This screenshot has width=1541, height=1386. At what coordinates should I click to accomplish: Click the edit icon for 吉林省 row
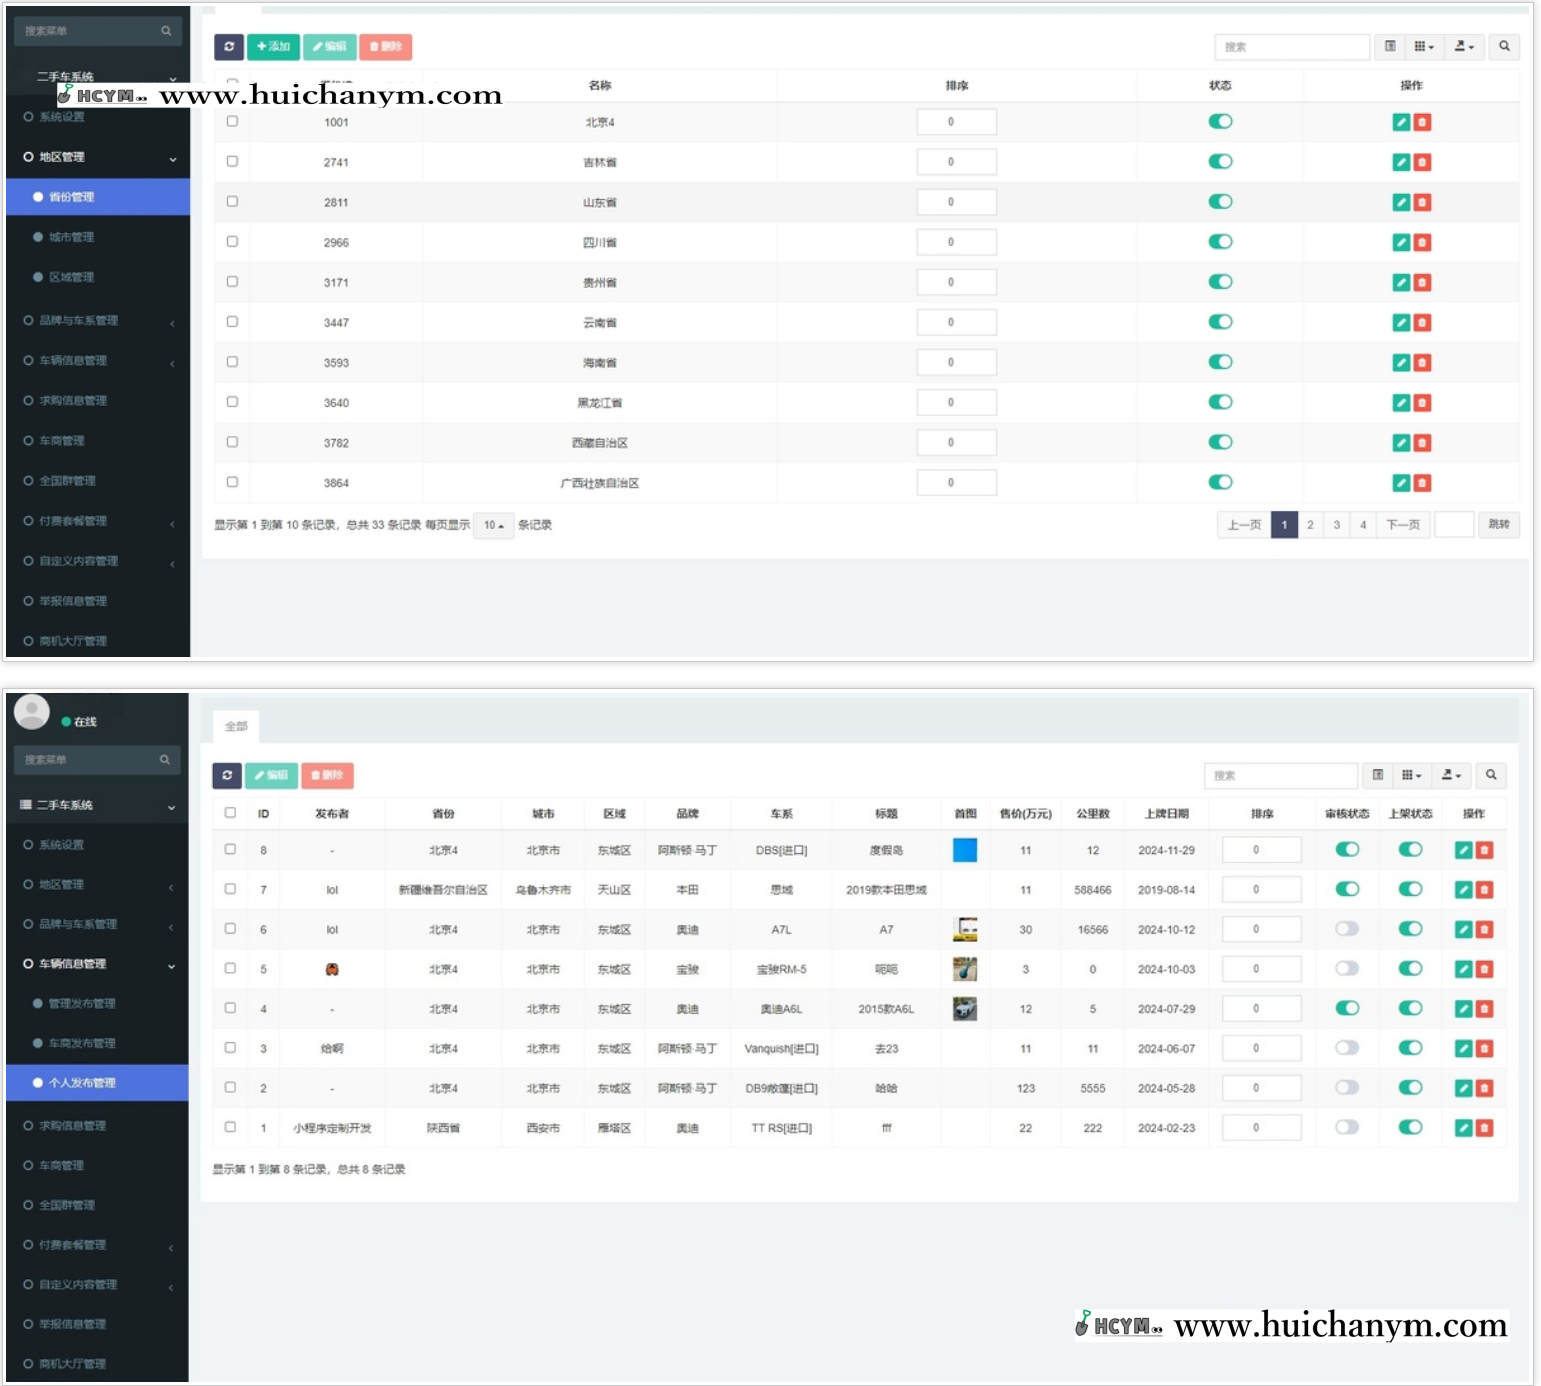(1401, 162)
